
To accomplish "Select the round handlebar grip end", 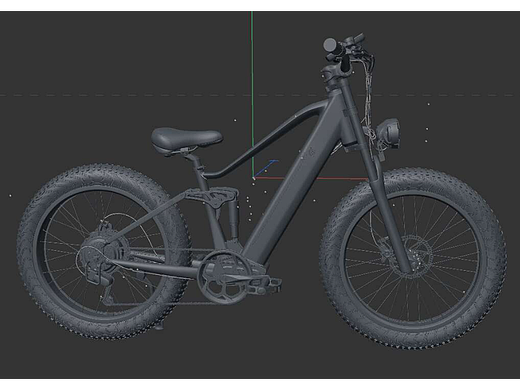I will point(330,44).
